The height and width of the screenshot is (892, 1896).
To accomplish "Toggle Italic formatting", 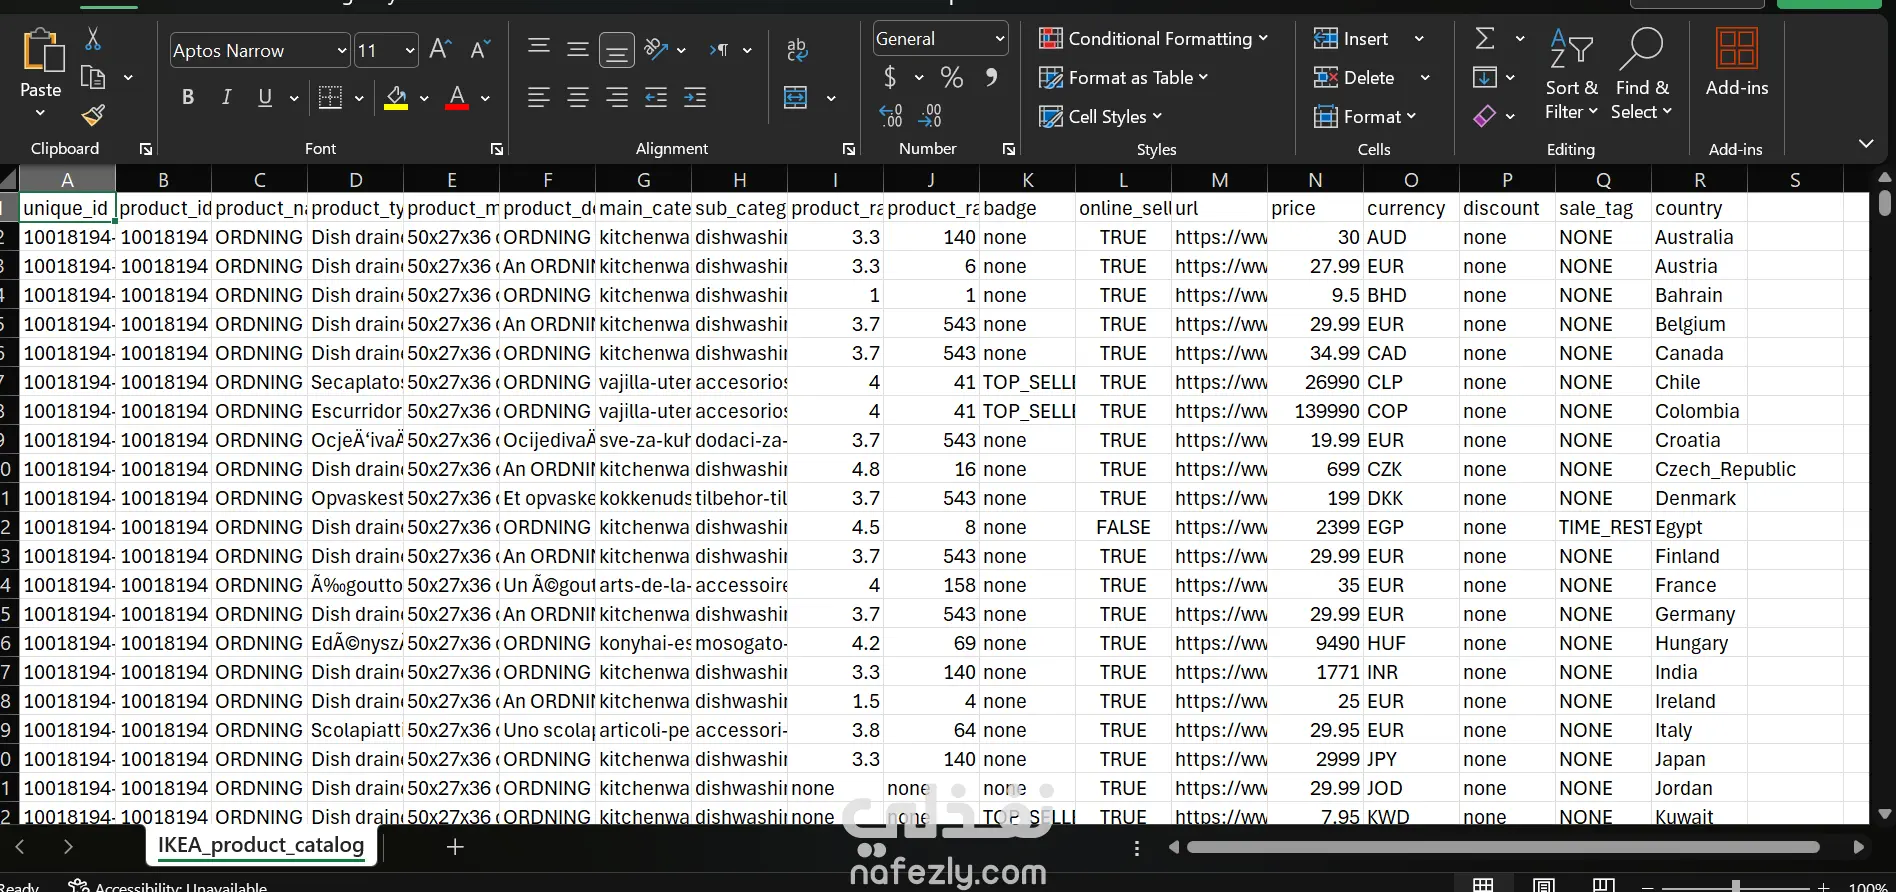I will pos(227,97).
